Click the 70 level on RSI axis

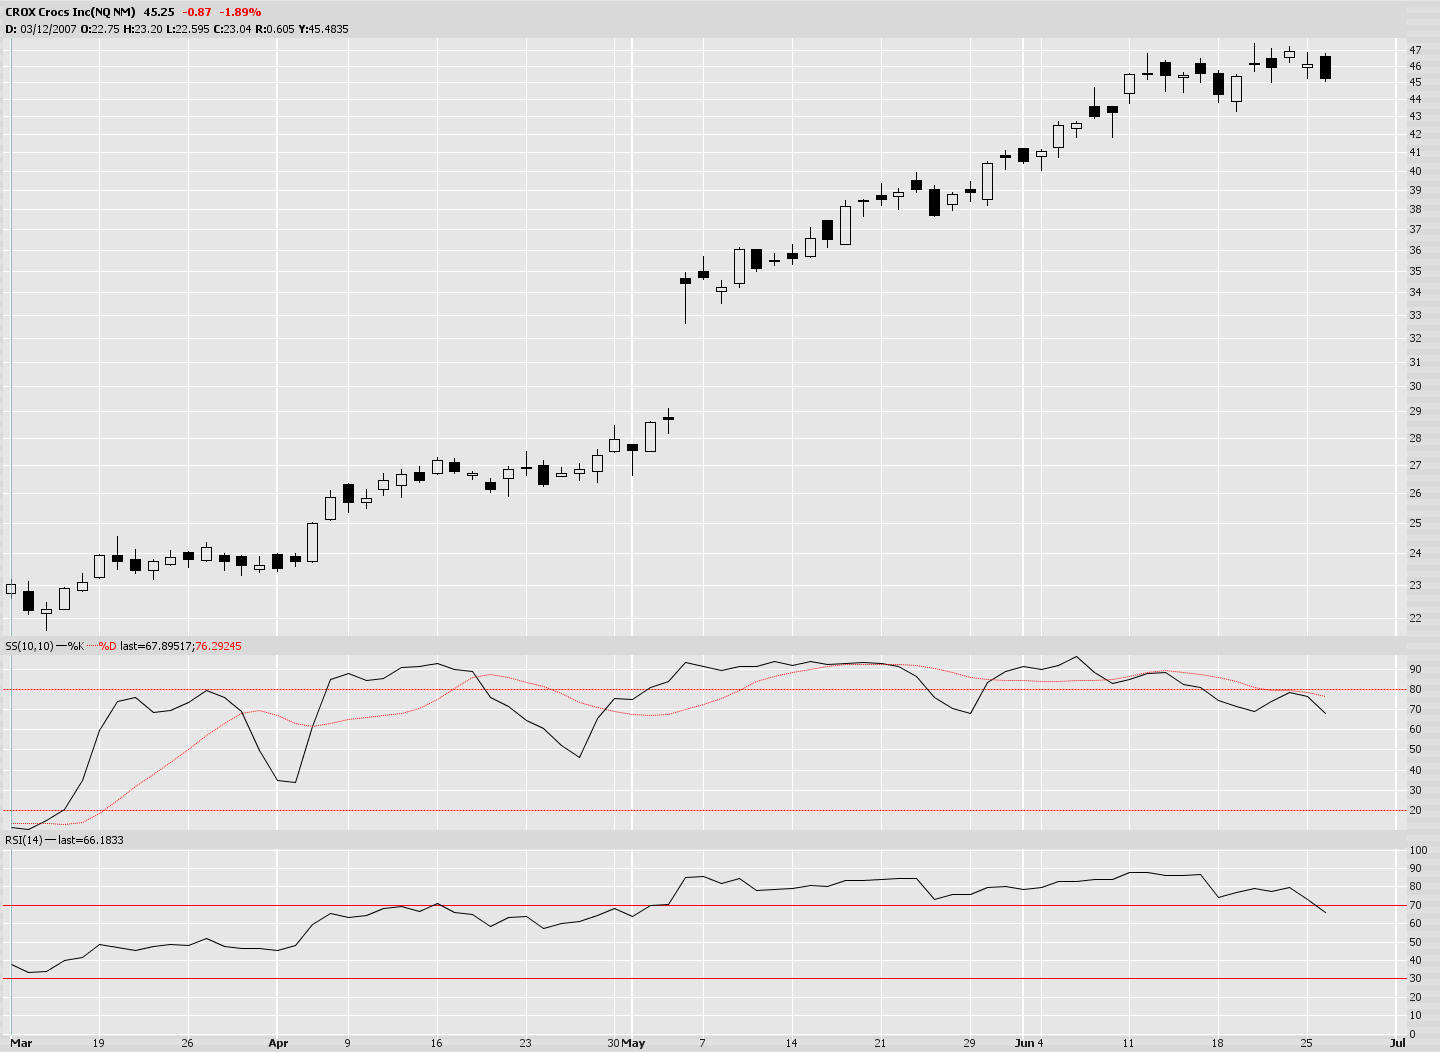pos(1415,905)
